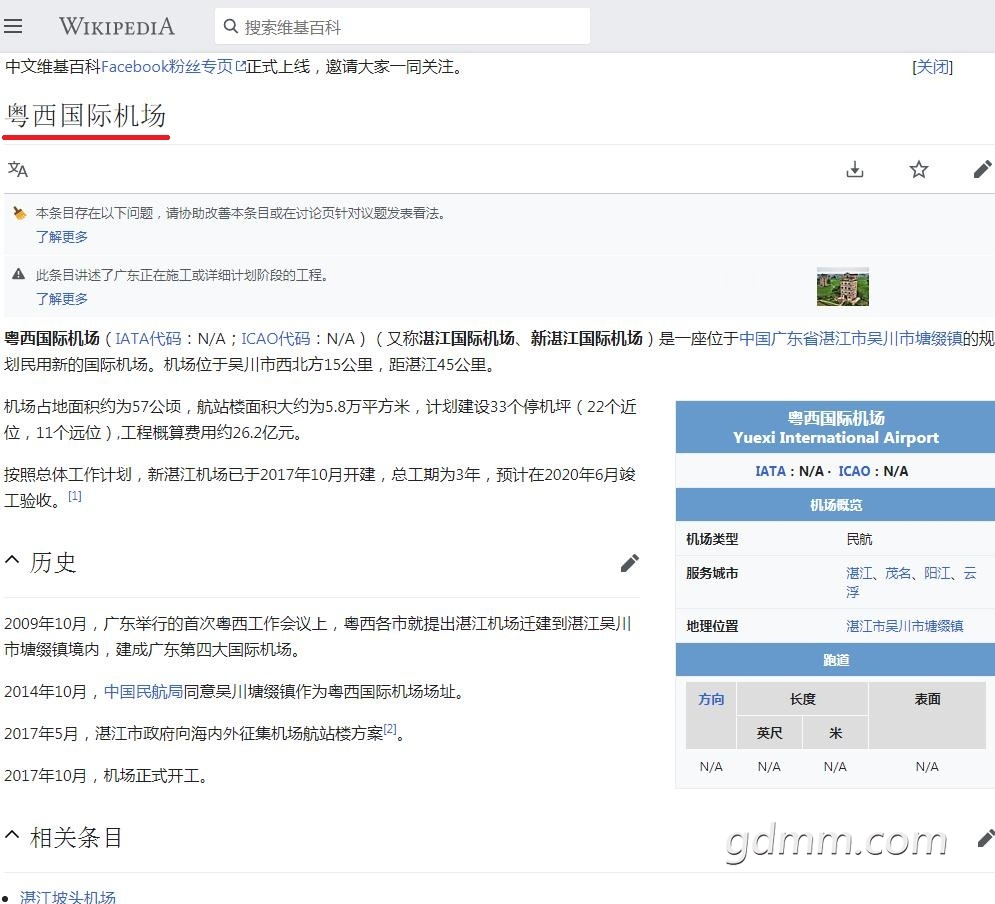Click the IATA代码 link in the intro
Image resolution: width=995 pixels, height=904 pixels.
click(x=148, y=339)
